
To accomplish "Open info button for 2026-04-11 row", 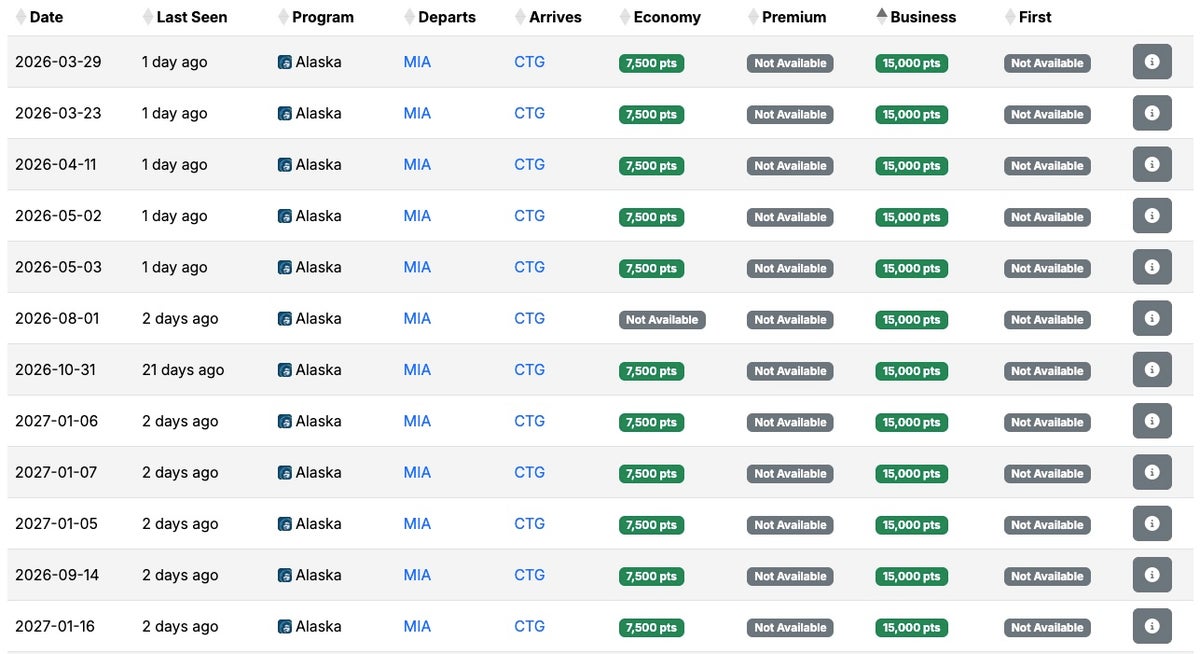I will point(1151,165).
